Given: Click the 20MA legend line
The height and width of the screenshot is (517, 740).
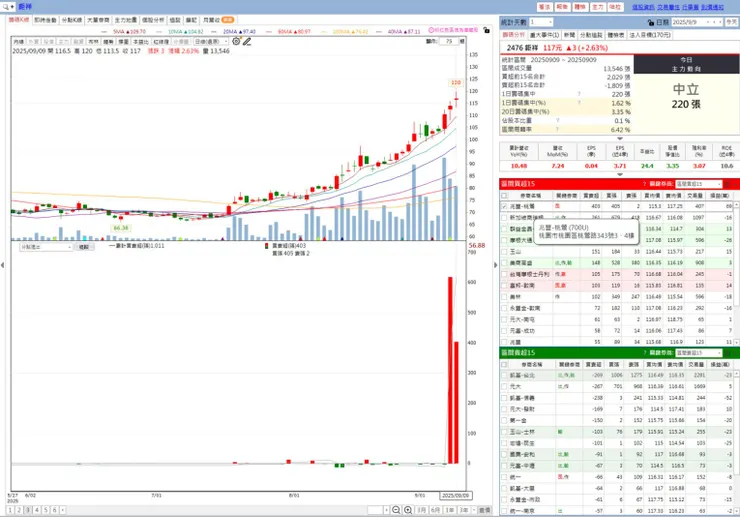Looking at the screenshot, I should (234, 32).
